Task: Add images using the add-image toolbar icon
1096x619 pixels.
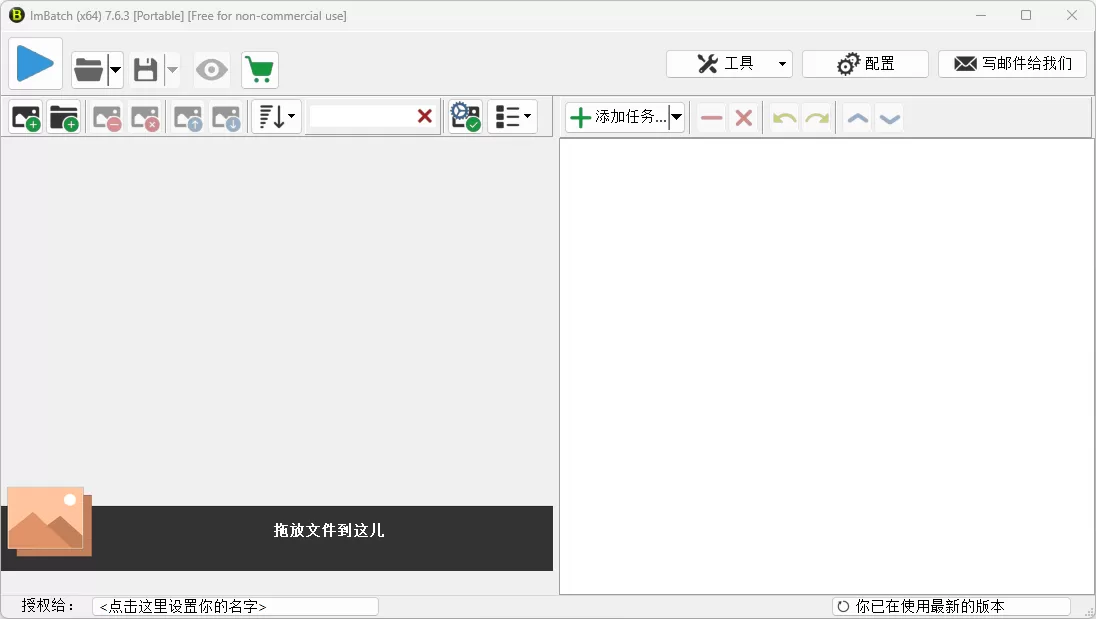Action: click(x=24, y=116)
